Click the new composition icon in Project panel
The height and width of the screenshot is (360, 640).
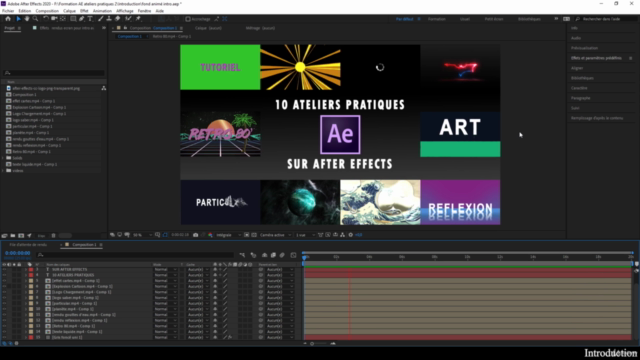click(x=21, y=236)
